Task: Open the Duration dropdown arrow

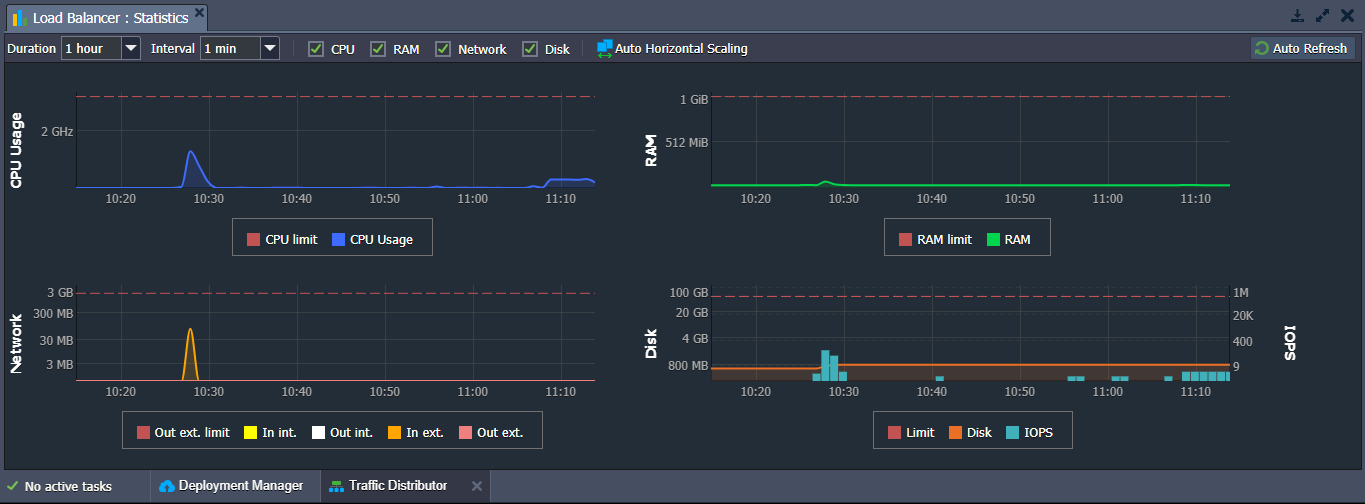Action: pos(130,48)
